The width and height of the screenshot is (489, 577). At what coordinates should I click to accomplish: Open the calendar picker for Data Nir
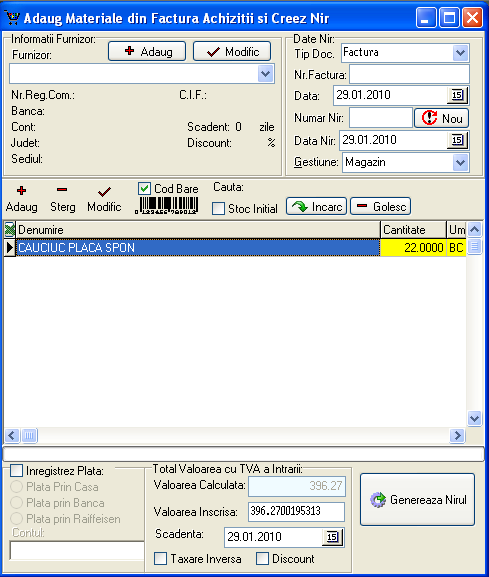tap(457, 140)
